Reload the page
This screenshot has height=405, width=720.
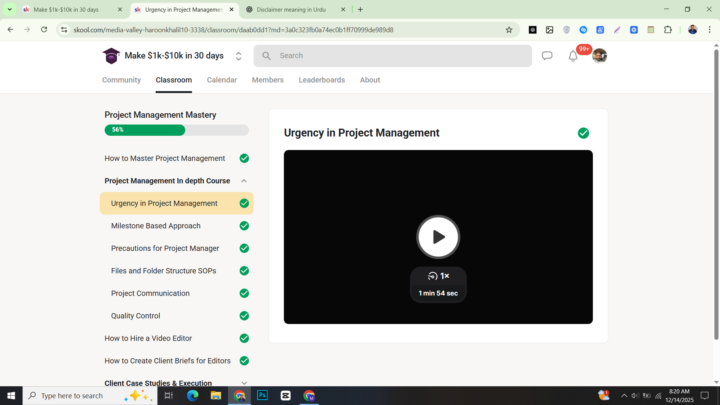[44, 30]
